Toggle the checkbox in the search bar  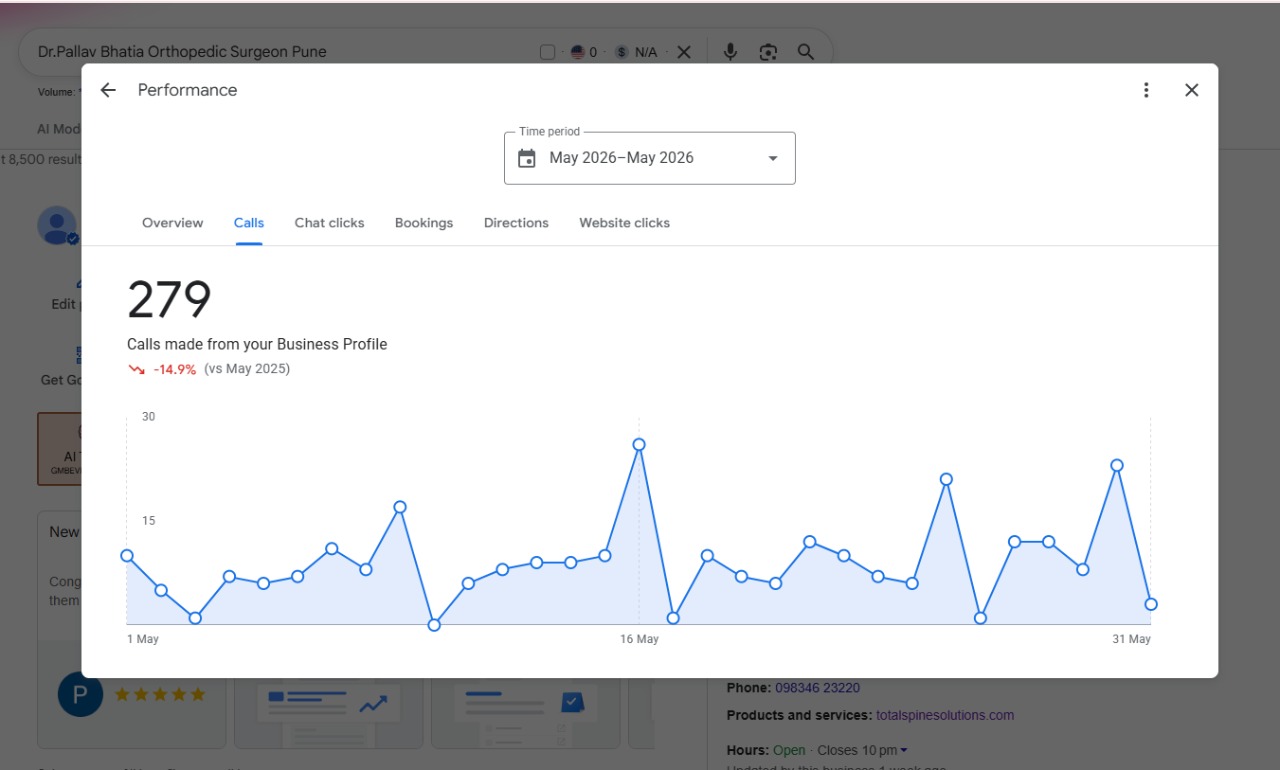click(x=547, y=52)
